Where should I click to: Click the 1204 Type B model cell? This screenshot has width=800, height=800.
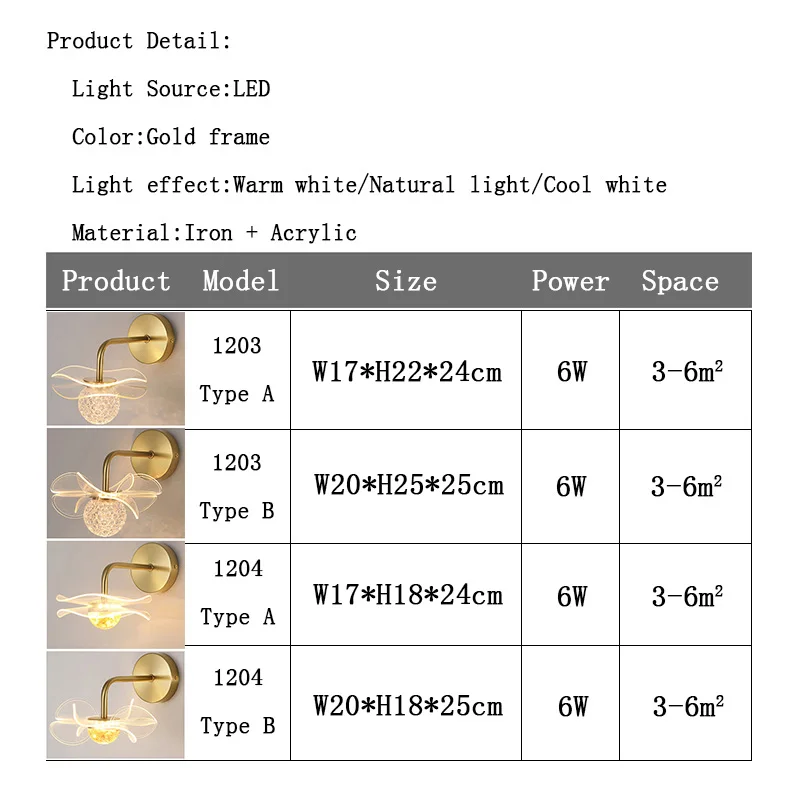237,703
